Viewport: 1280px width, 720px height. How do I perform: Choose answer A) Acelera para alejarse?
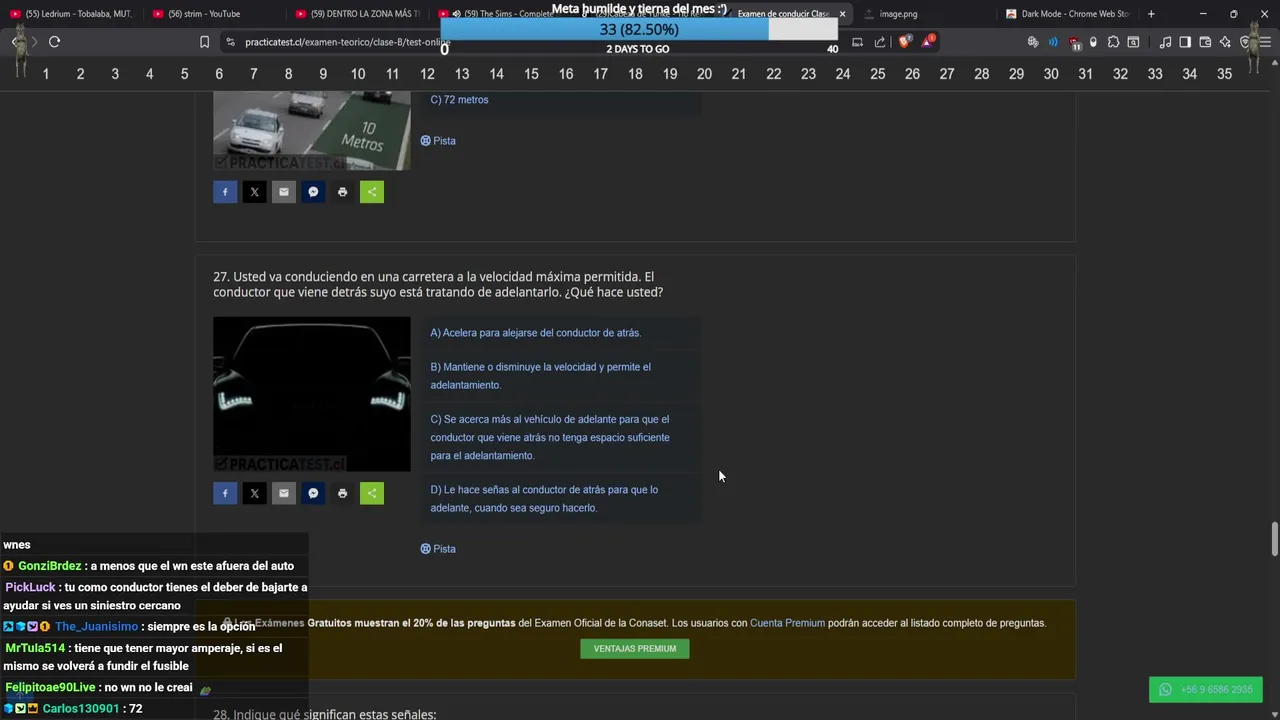point(560,333)
